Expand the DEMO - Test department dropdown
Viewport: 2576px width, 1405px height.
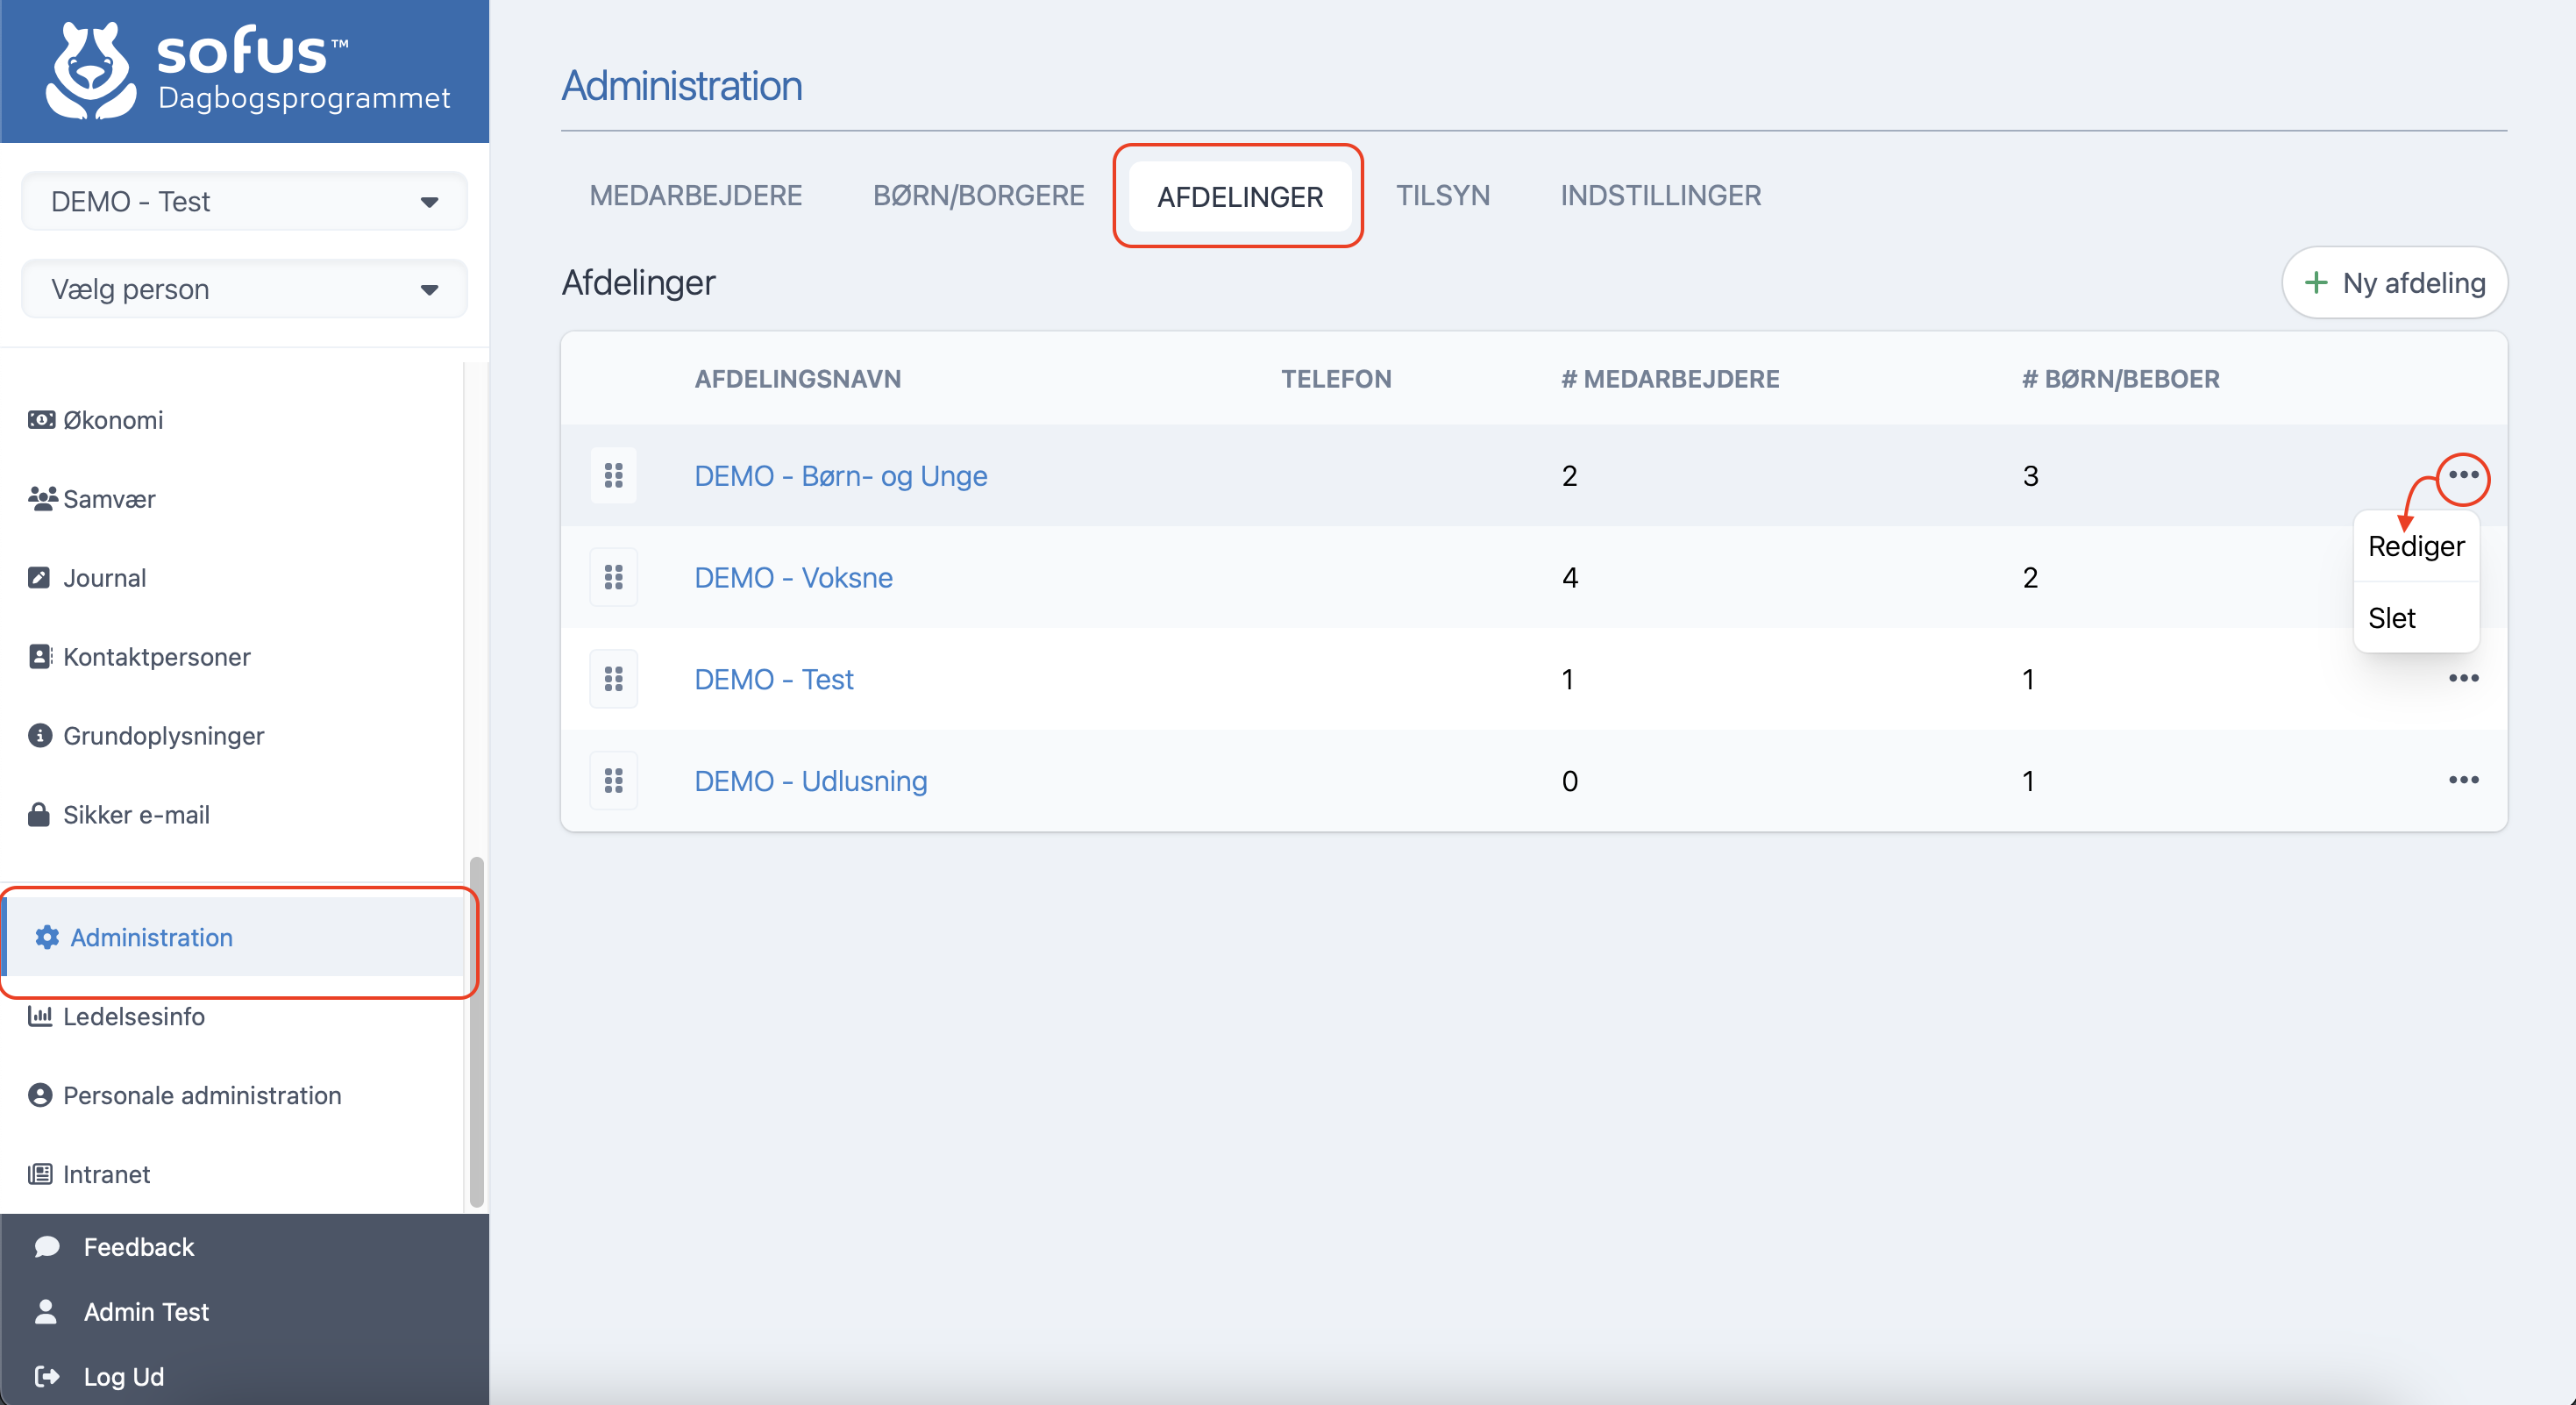[244, 201]
